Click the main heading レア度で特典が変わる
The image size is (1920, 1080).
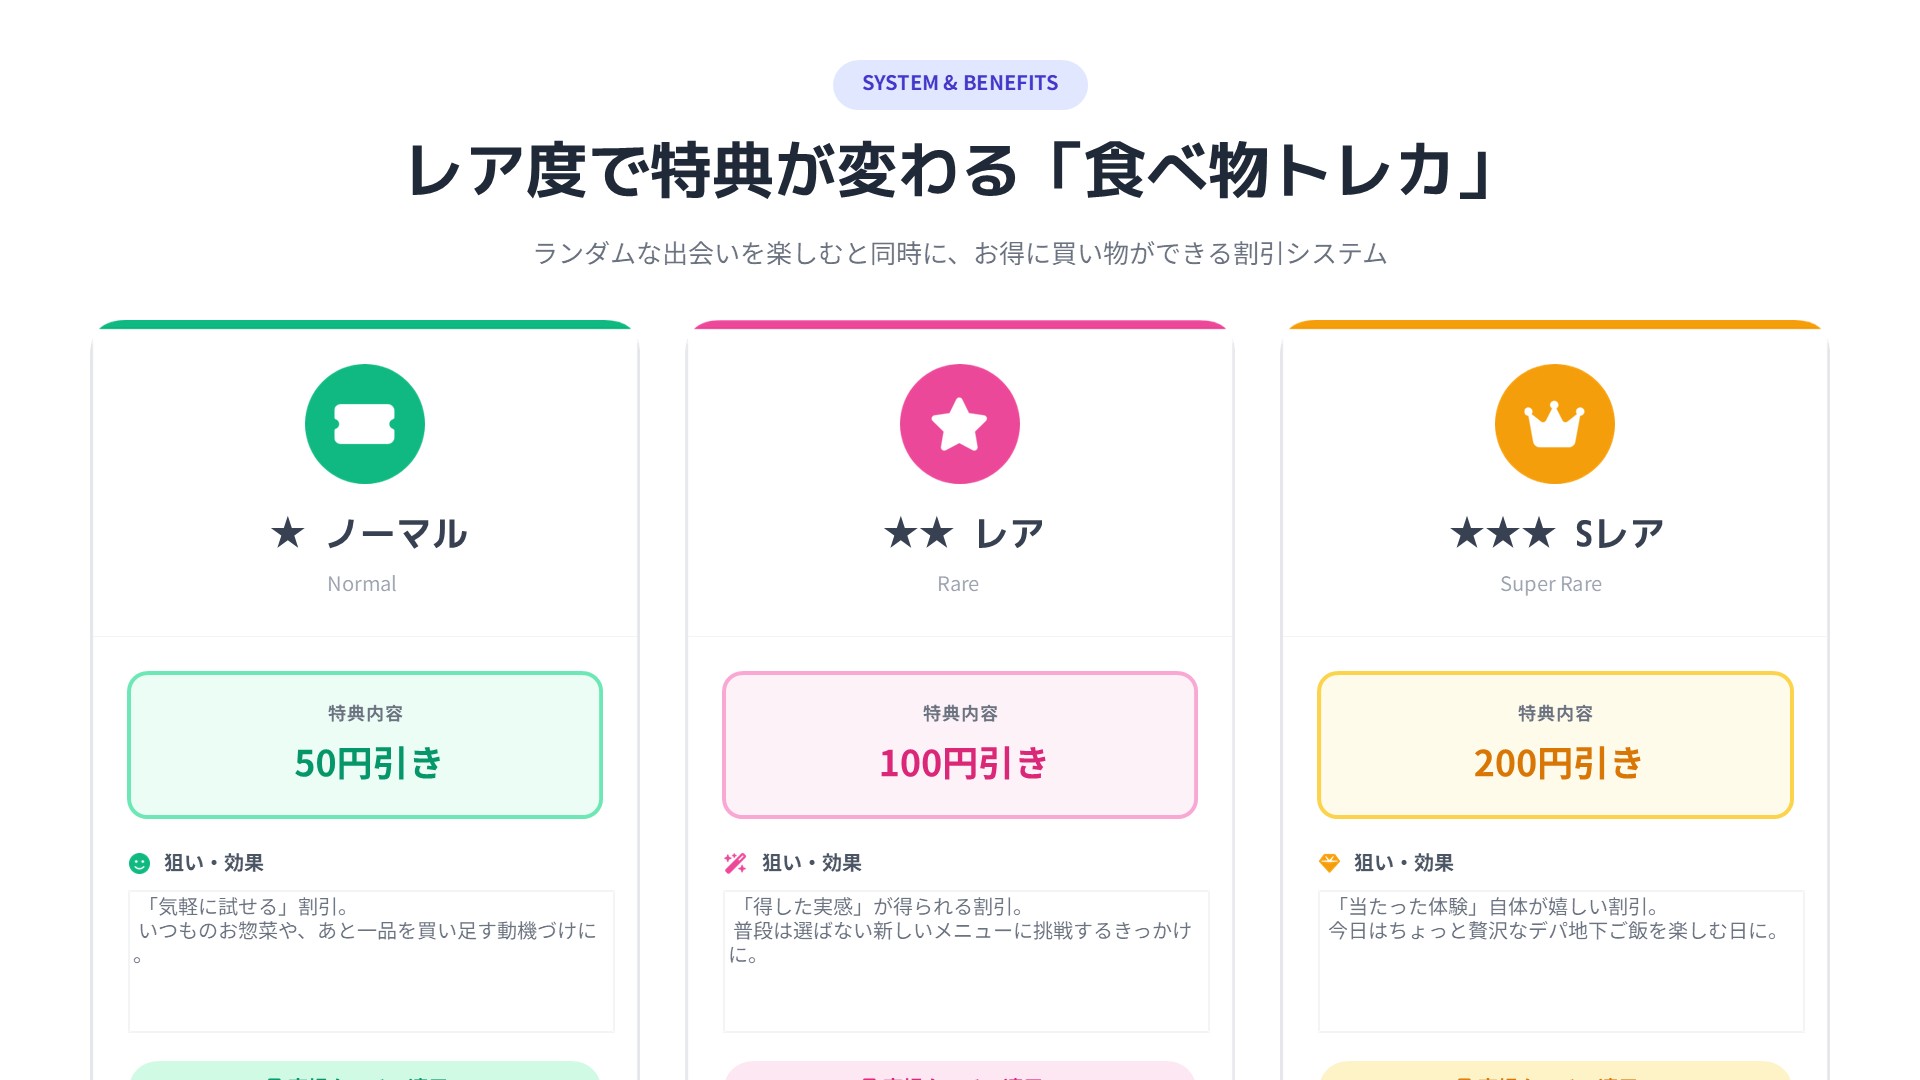pos(952,170)
